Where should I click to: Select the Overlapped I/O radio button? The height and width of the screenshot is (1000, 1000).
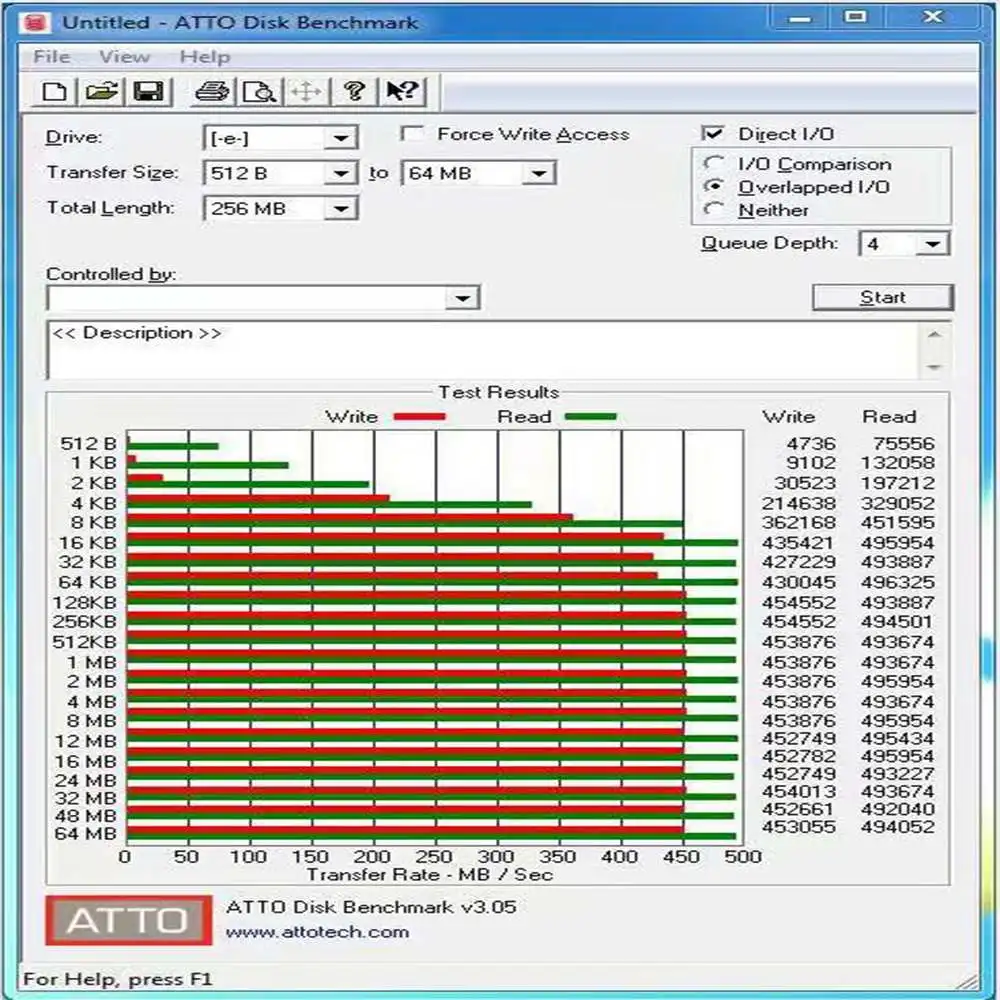[713, 186]
